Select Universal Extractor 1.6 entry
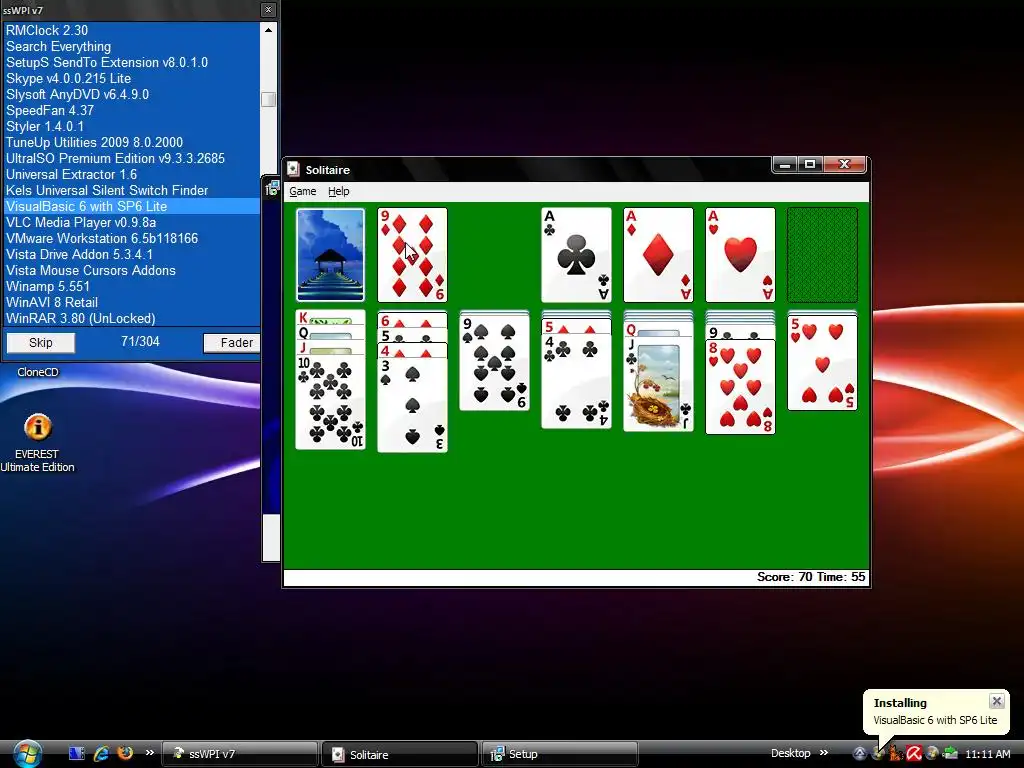 coord(131,174)
